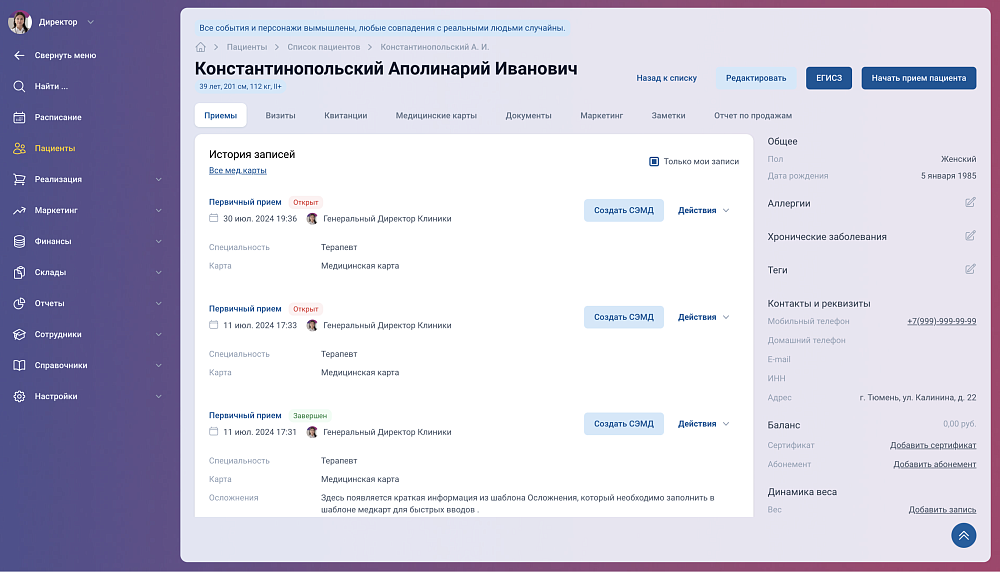Click the ЕГИСЗ button

(x=829, y=78)
